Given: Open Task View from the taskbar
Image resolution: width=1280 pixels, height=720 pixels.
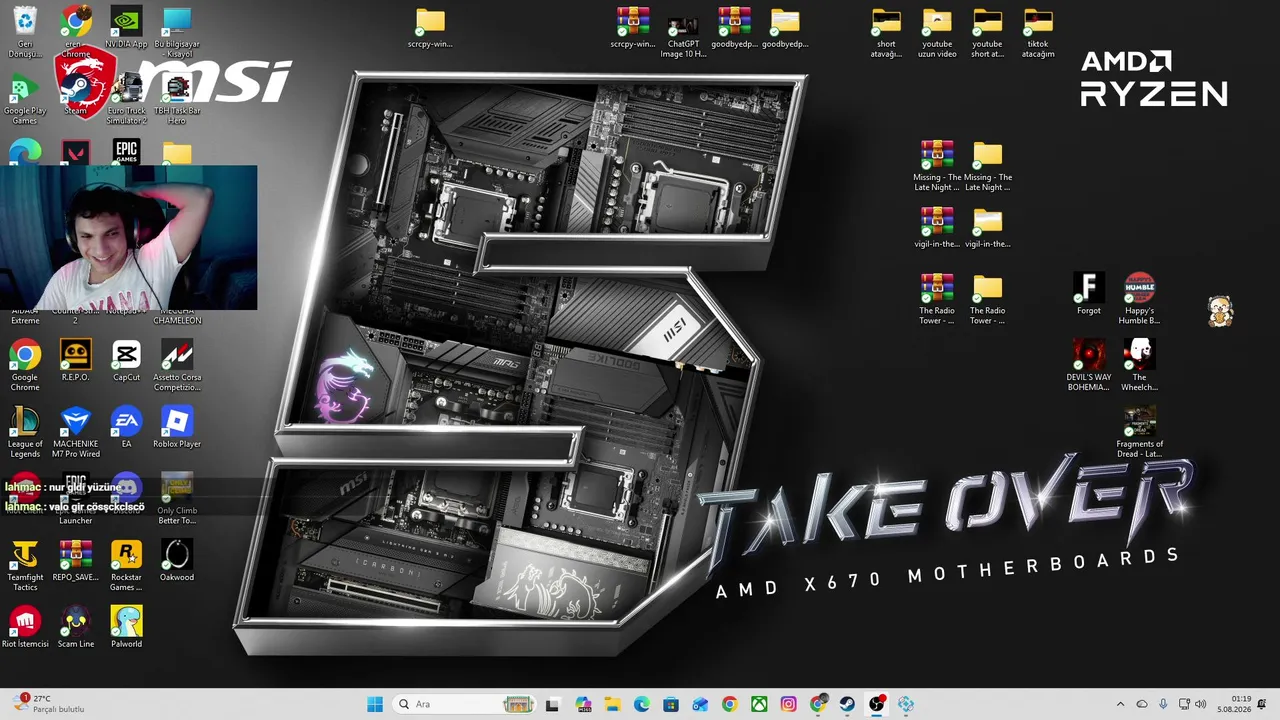Looking at the screenshot, I should coord(552,704).
